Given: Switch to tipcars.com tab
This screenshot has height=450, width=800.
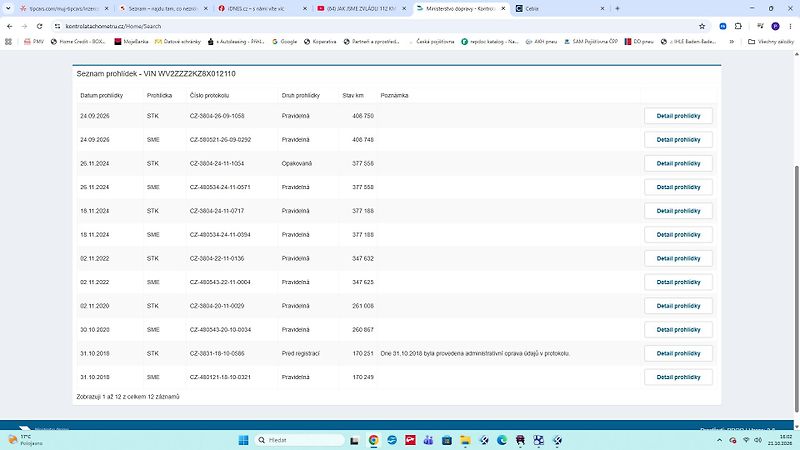Looking at the screenshot, I should point(64,9).
